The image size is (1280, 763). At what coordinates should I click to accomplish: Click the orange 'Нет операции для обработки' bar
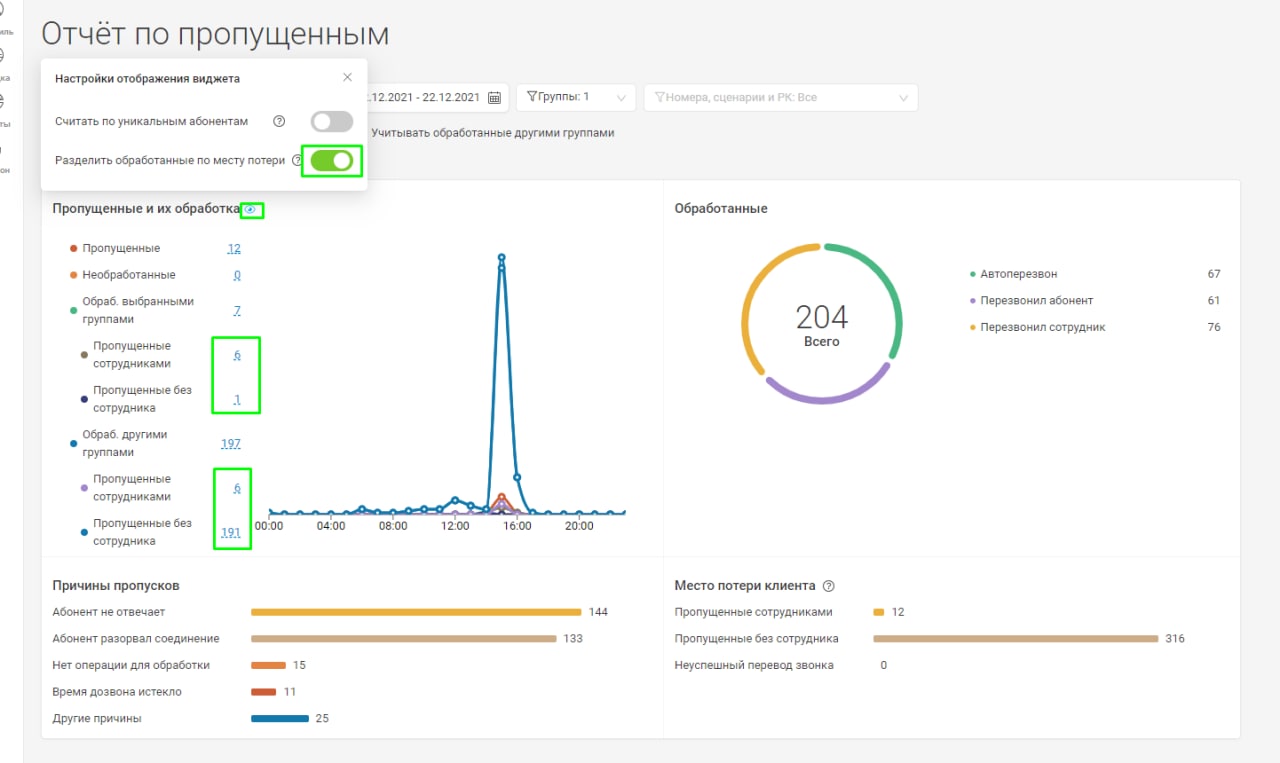coord(268,665)
